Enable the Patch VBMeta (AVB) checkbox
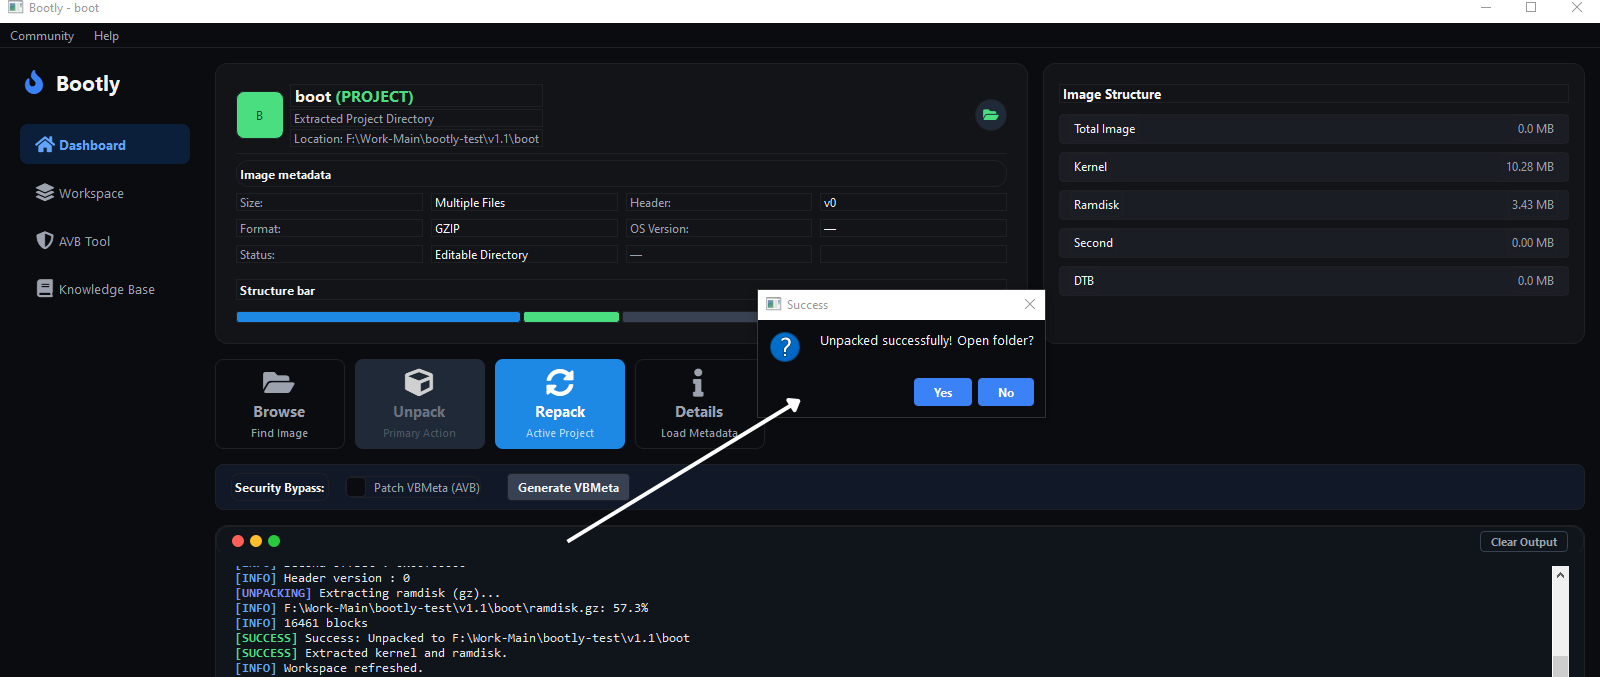This screenshot has width=1600, height=677. [x=355, y=487]
